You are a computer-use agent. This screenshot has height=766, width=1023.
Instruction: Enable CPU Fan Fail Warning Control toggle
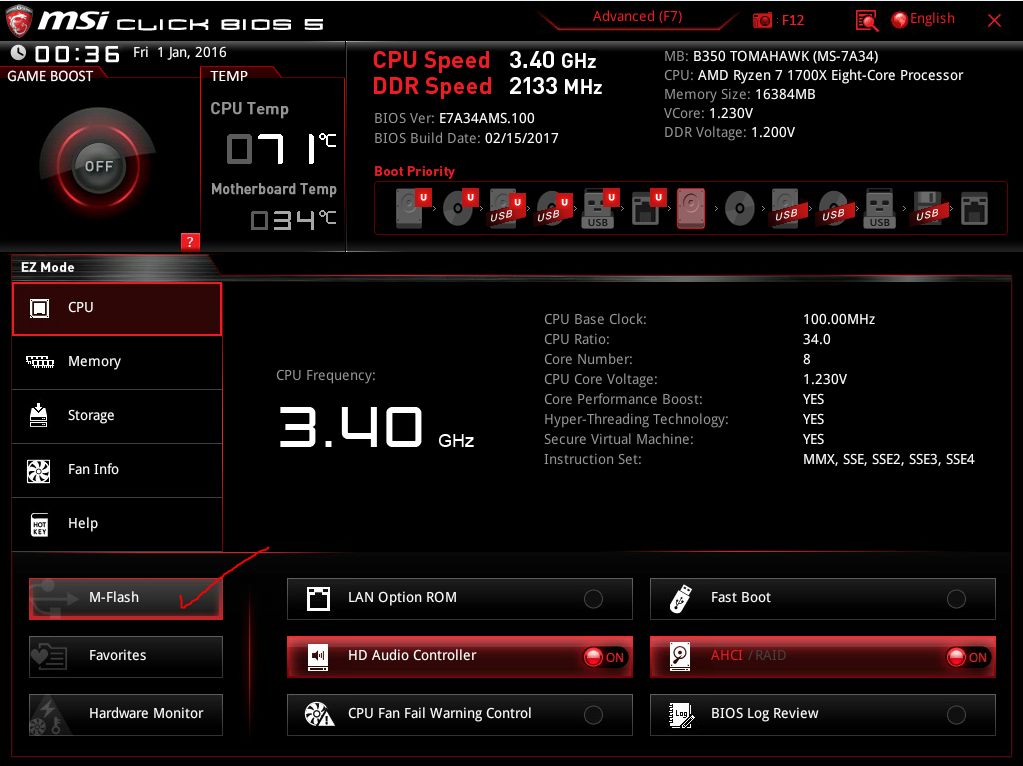click(593, 714)
